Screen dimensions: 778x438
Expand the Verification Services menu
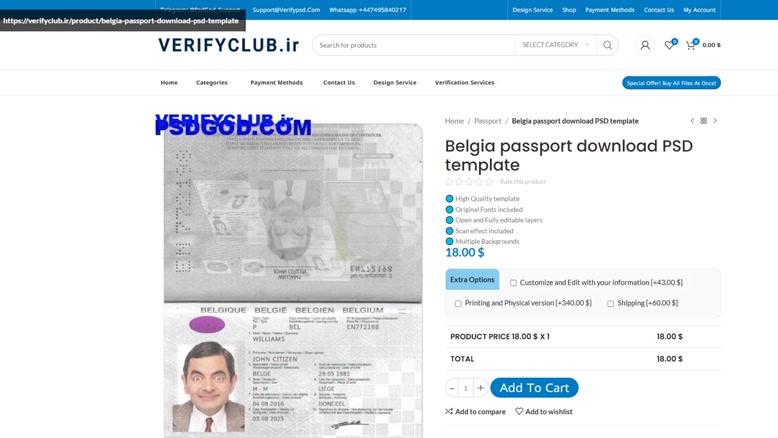tap(465, 82)
